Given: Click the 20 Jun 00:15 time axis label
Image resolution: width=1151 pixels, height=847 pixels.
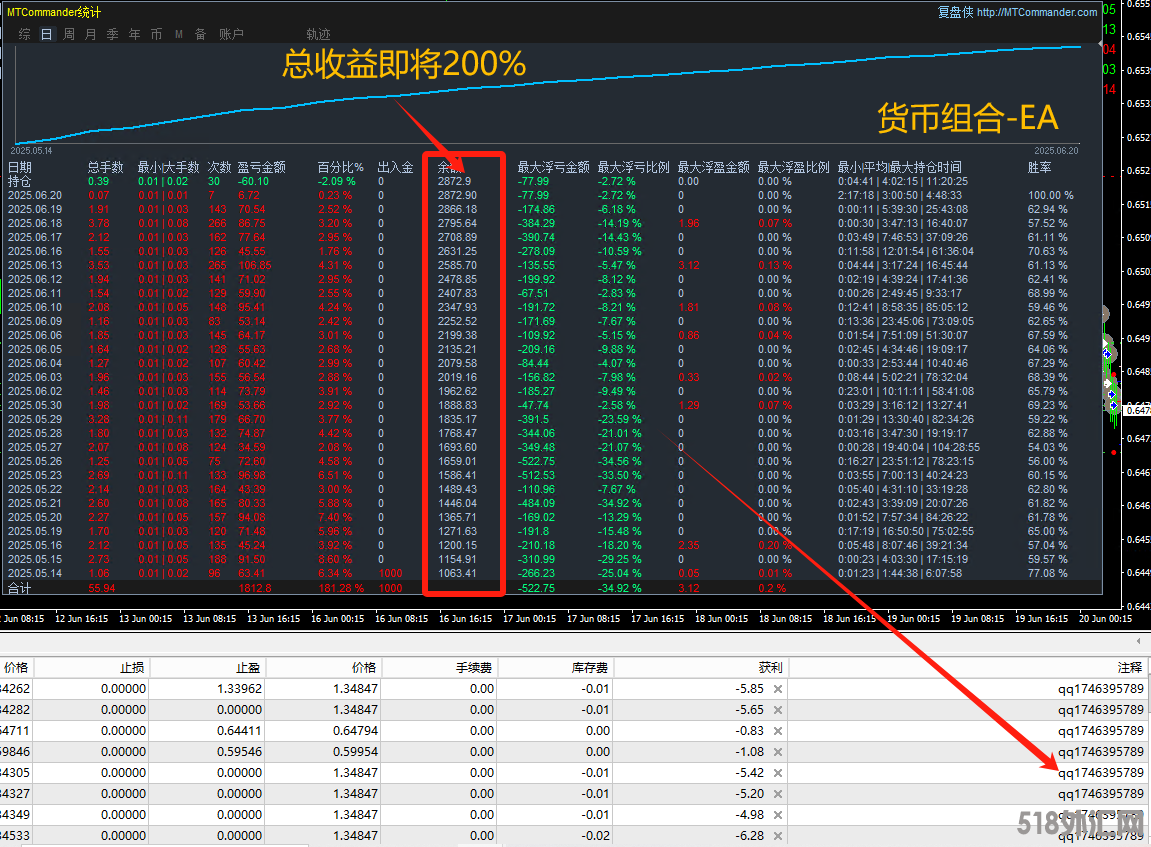Looking at the screenshot, I should (x=1105, y=619).
